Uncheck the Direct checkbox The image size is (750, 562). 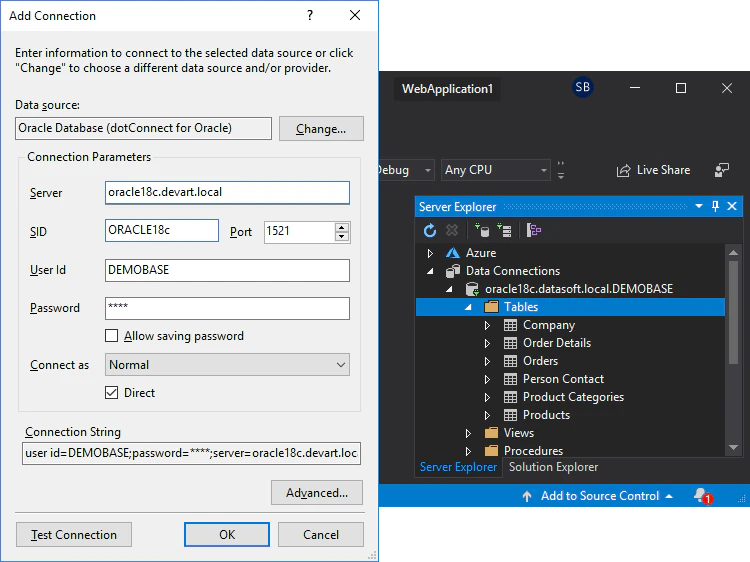[x=111, y=393]
